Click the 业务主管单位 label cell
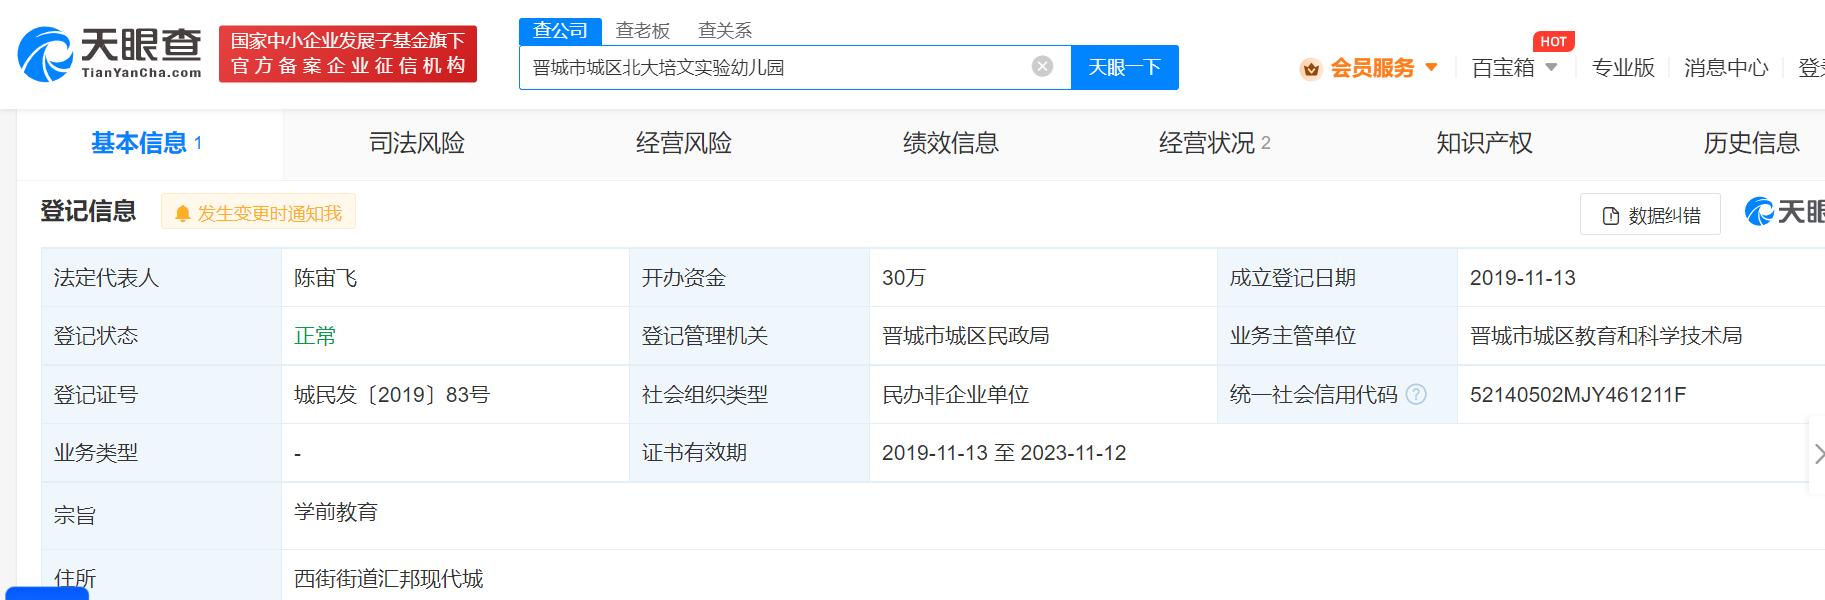The image size is (1825, 600). 1337,336
